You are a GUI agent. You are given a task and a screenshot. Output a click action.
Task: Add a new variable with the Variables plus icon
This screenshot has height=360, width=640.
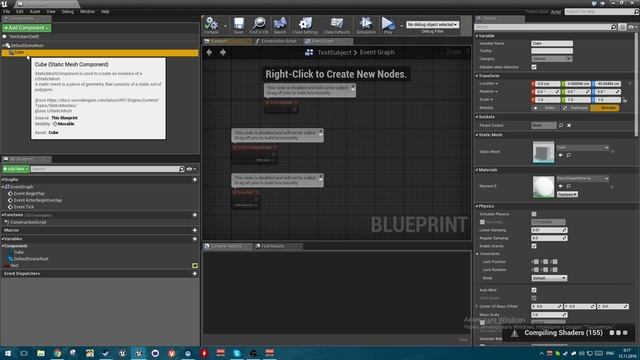tap(195, 239)
